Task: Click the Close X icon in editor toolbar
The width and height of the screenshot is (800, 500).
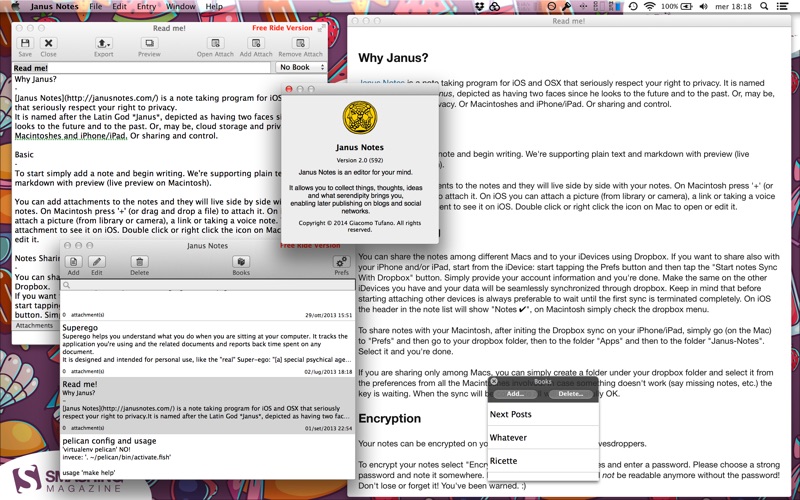Action: (x=48, y=43)
